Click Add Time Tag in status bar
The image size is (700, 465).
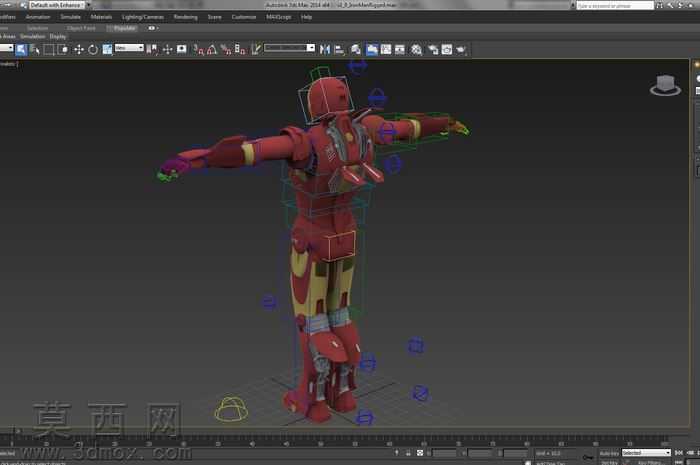550,463
